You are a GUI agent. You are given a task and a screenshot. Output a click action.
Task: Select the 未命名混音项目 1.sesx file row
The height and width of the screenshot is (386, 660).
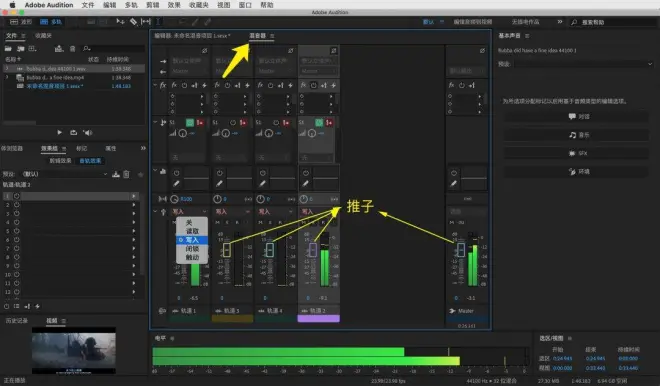(74, 86)
